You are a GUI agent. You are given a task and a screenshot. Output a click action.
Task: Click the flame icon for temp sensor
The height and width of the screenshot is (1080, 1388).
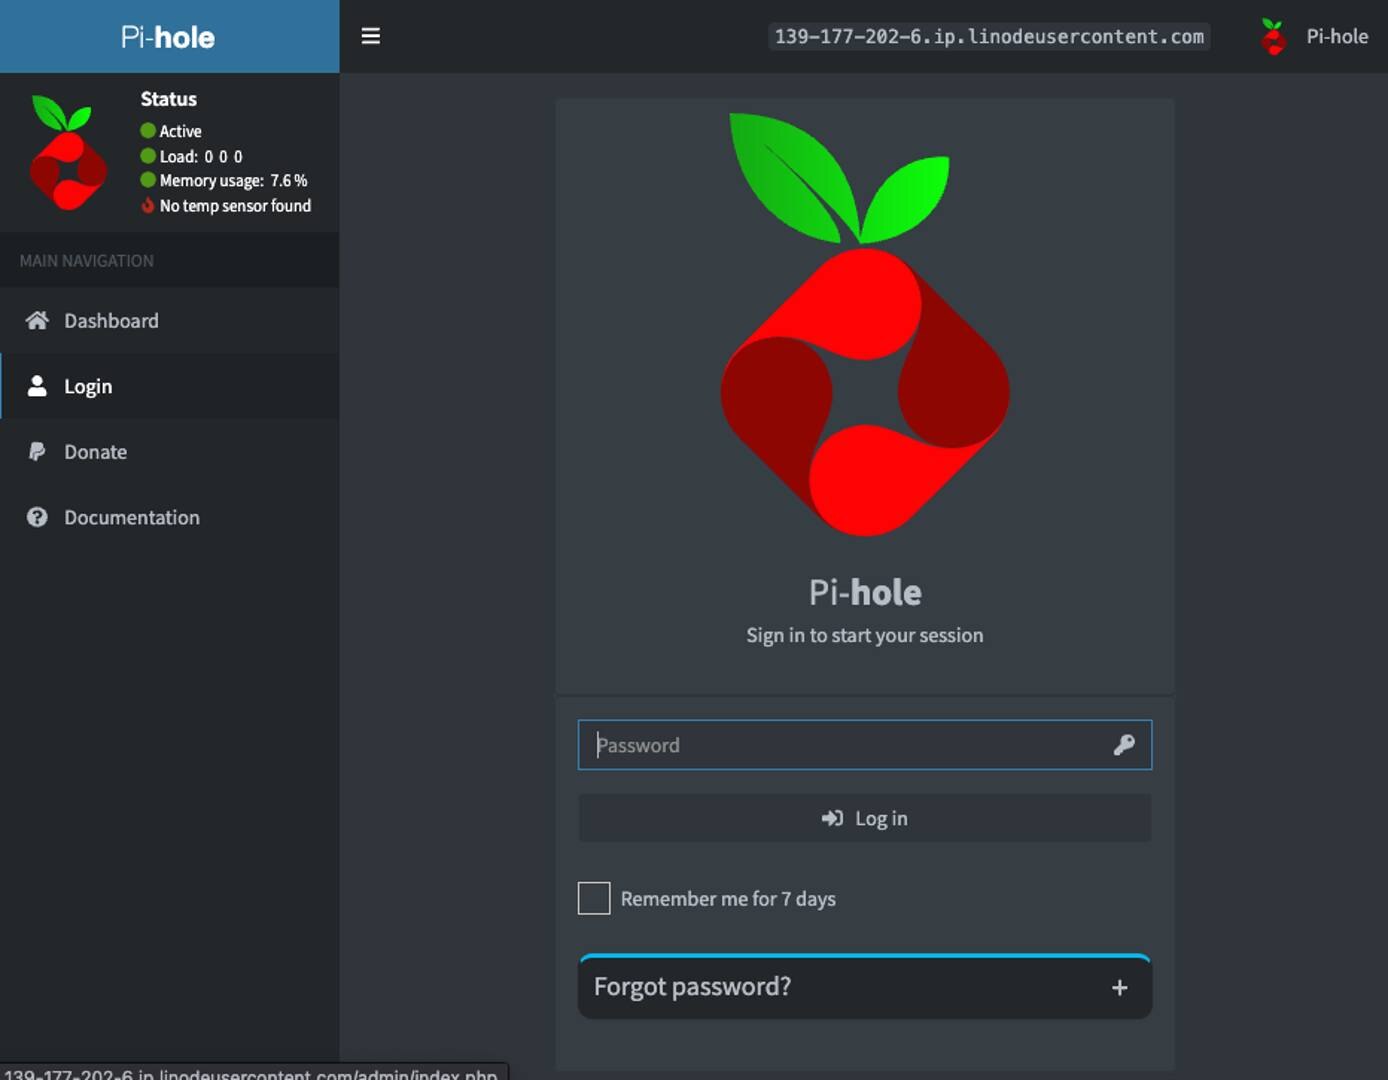point(148,206)
